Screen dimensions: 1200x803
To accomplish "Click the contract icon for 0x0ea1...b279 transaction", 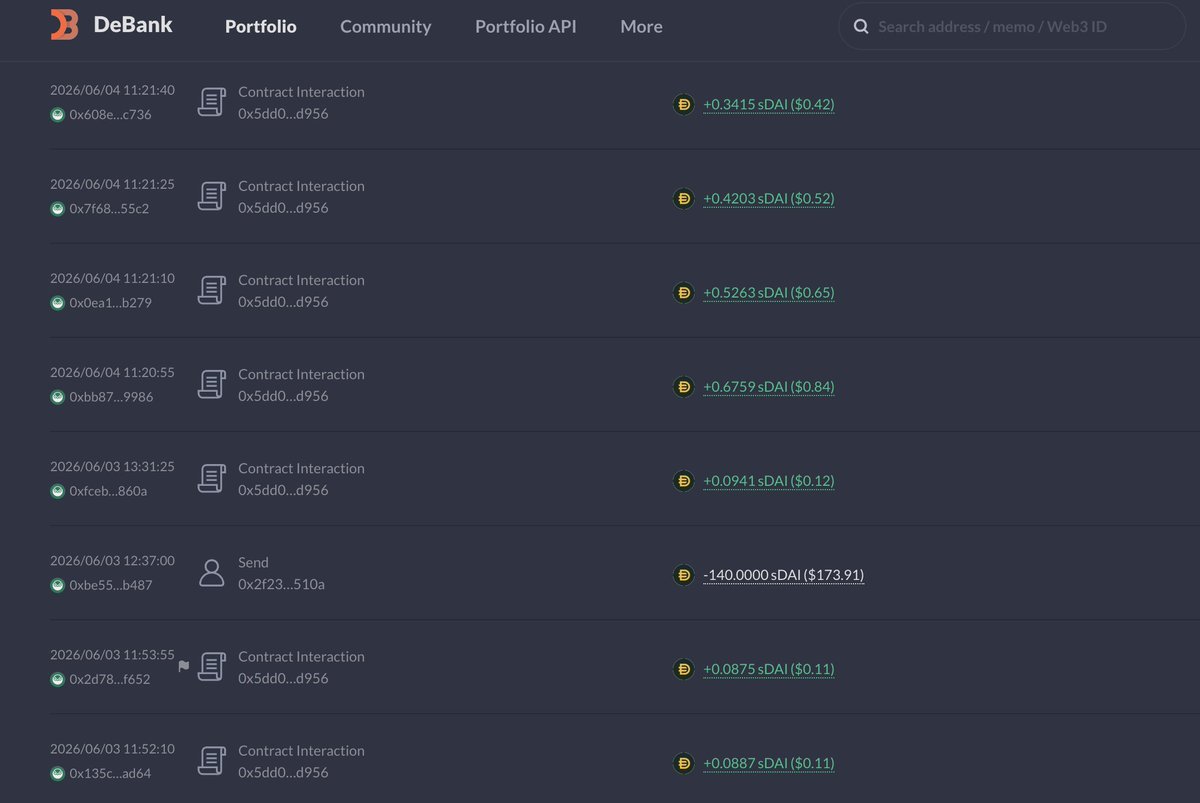I will [x=211, y=290].
